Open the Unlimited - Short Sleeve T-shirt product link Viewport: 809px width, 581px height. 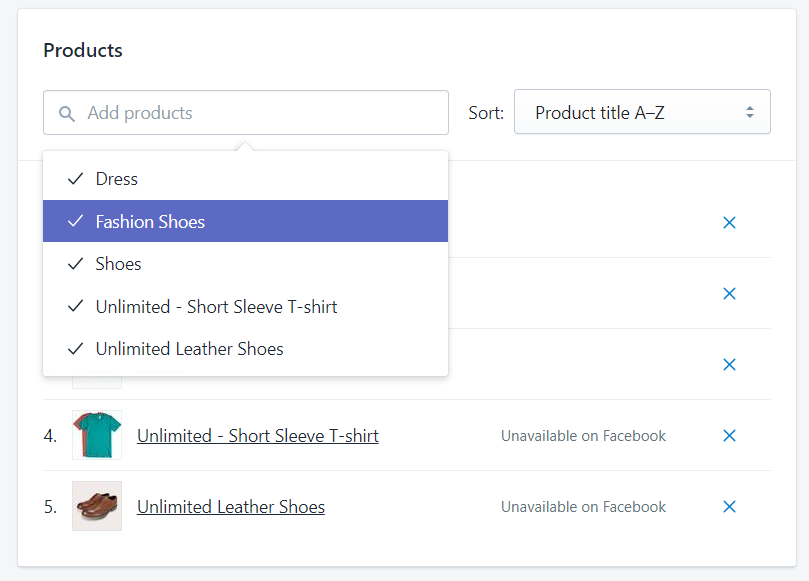point(257,436)
